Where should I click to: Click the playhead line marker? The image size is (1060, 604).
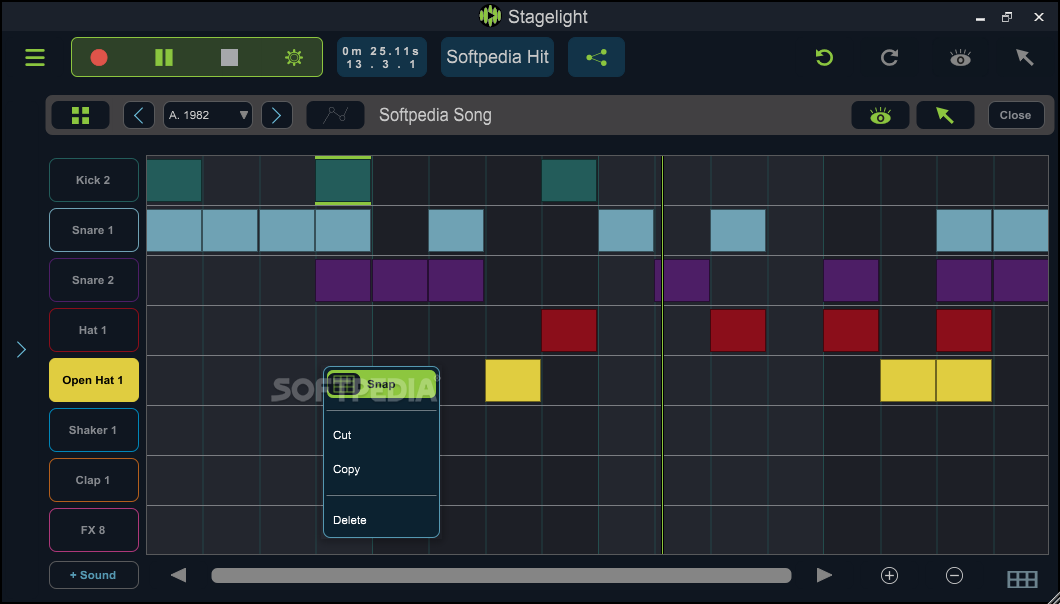click(662, 355)
